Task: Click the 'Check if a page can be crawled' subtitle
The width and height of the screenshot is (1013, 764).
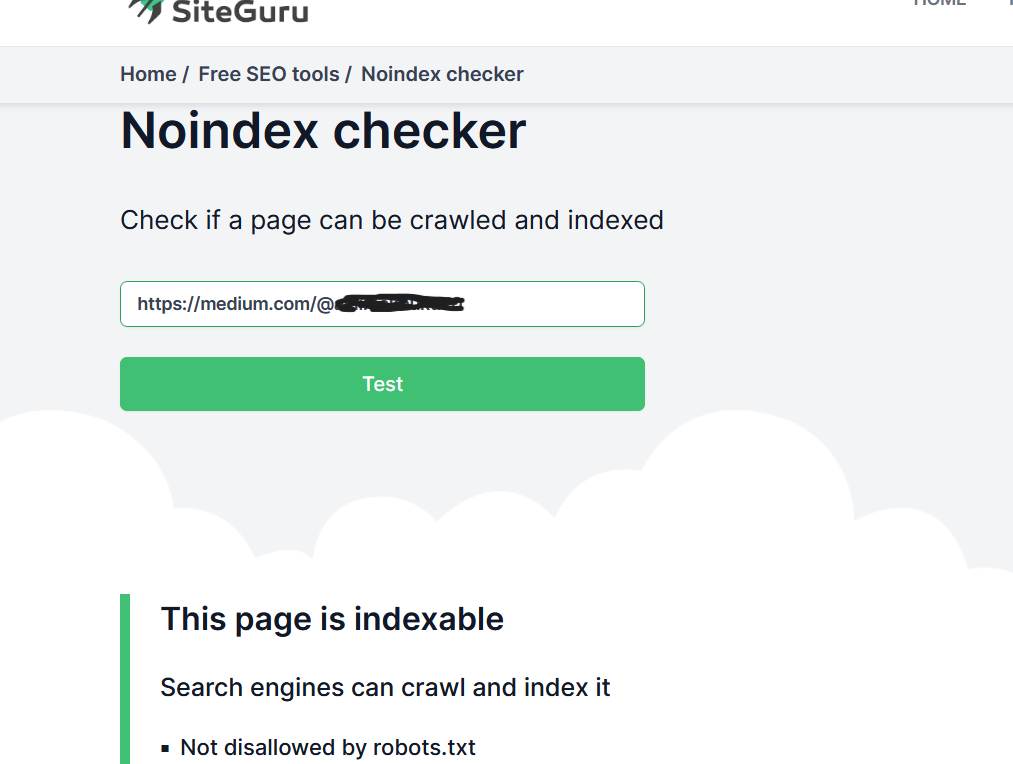Action: 392,220
